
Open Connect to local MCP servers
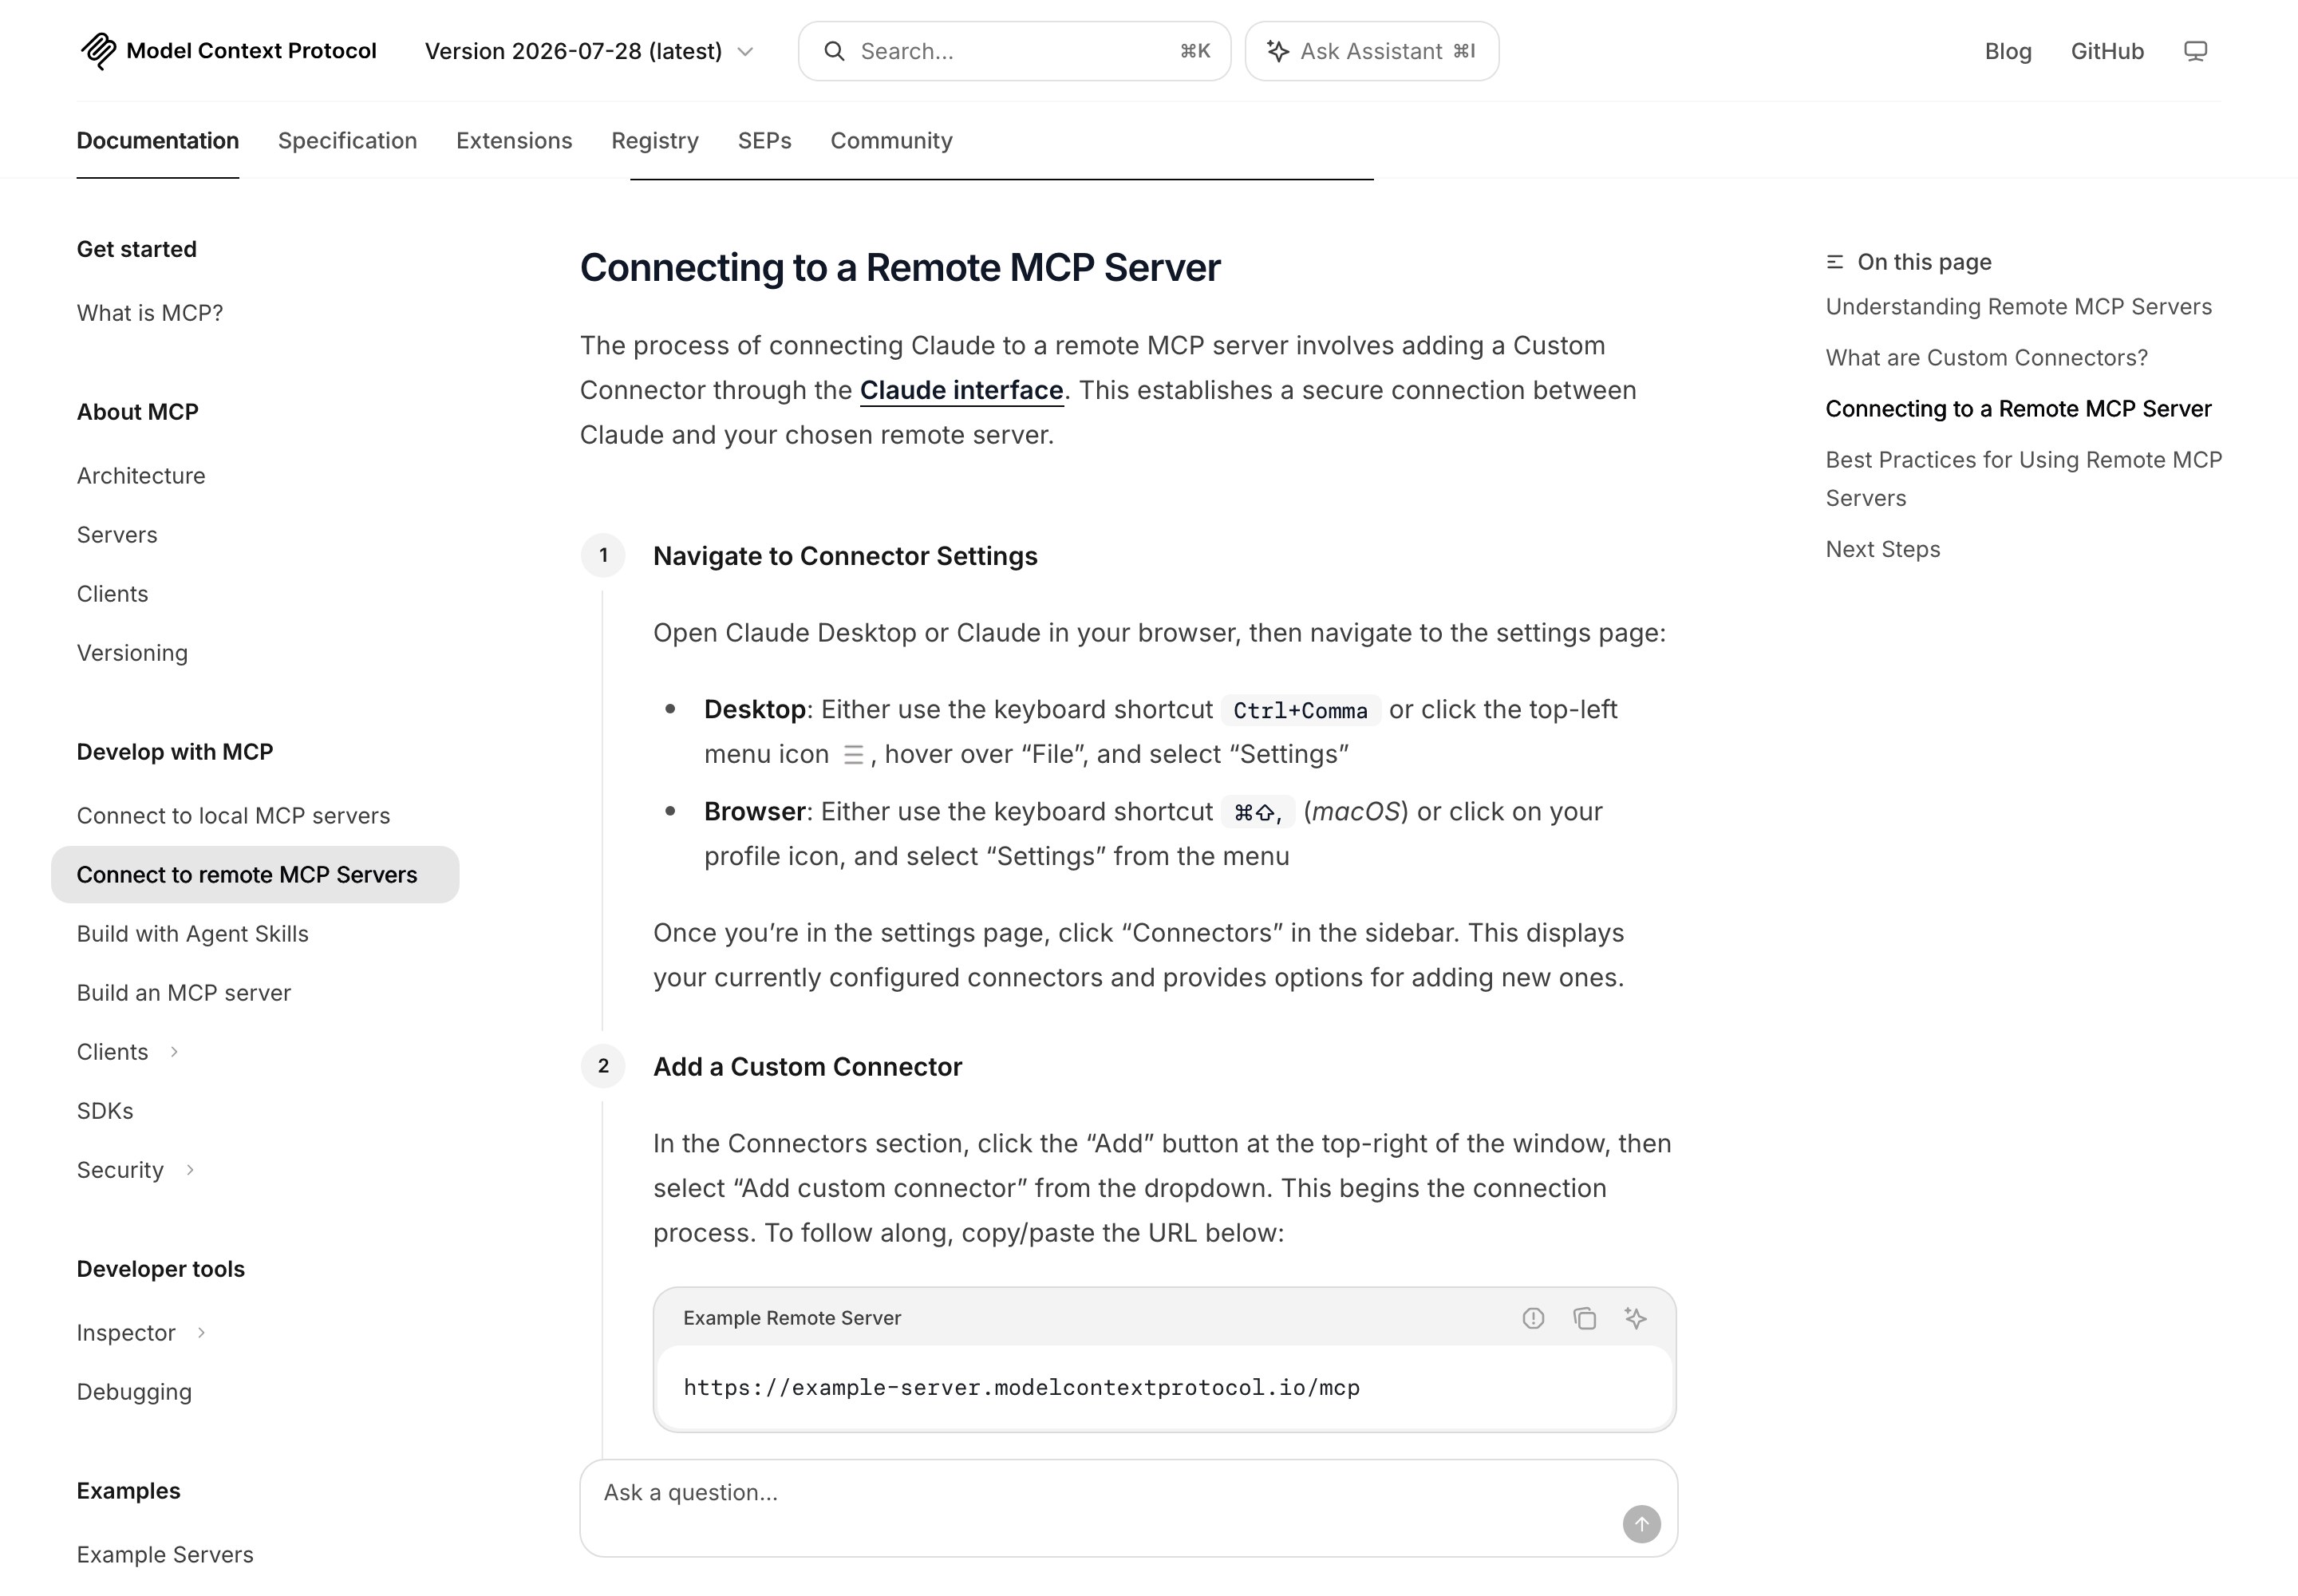[x=233, y=815]
